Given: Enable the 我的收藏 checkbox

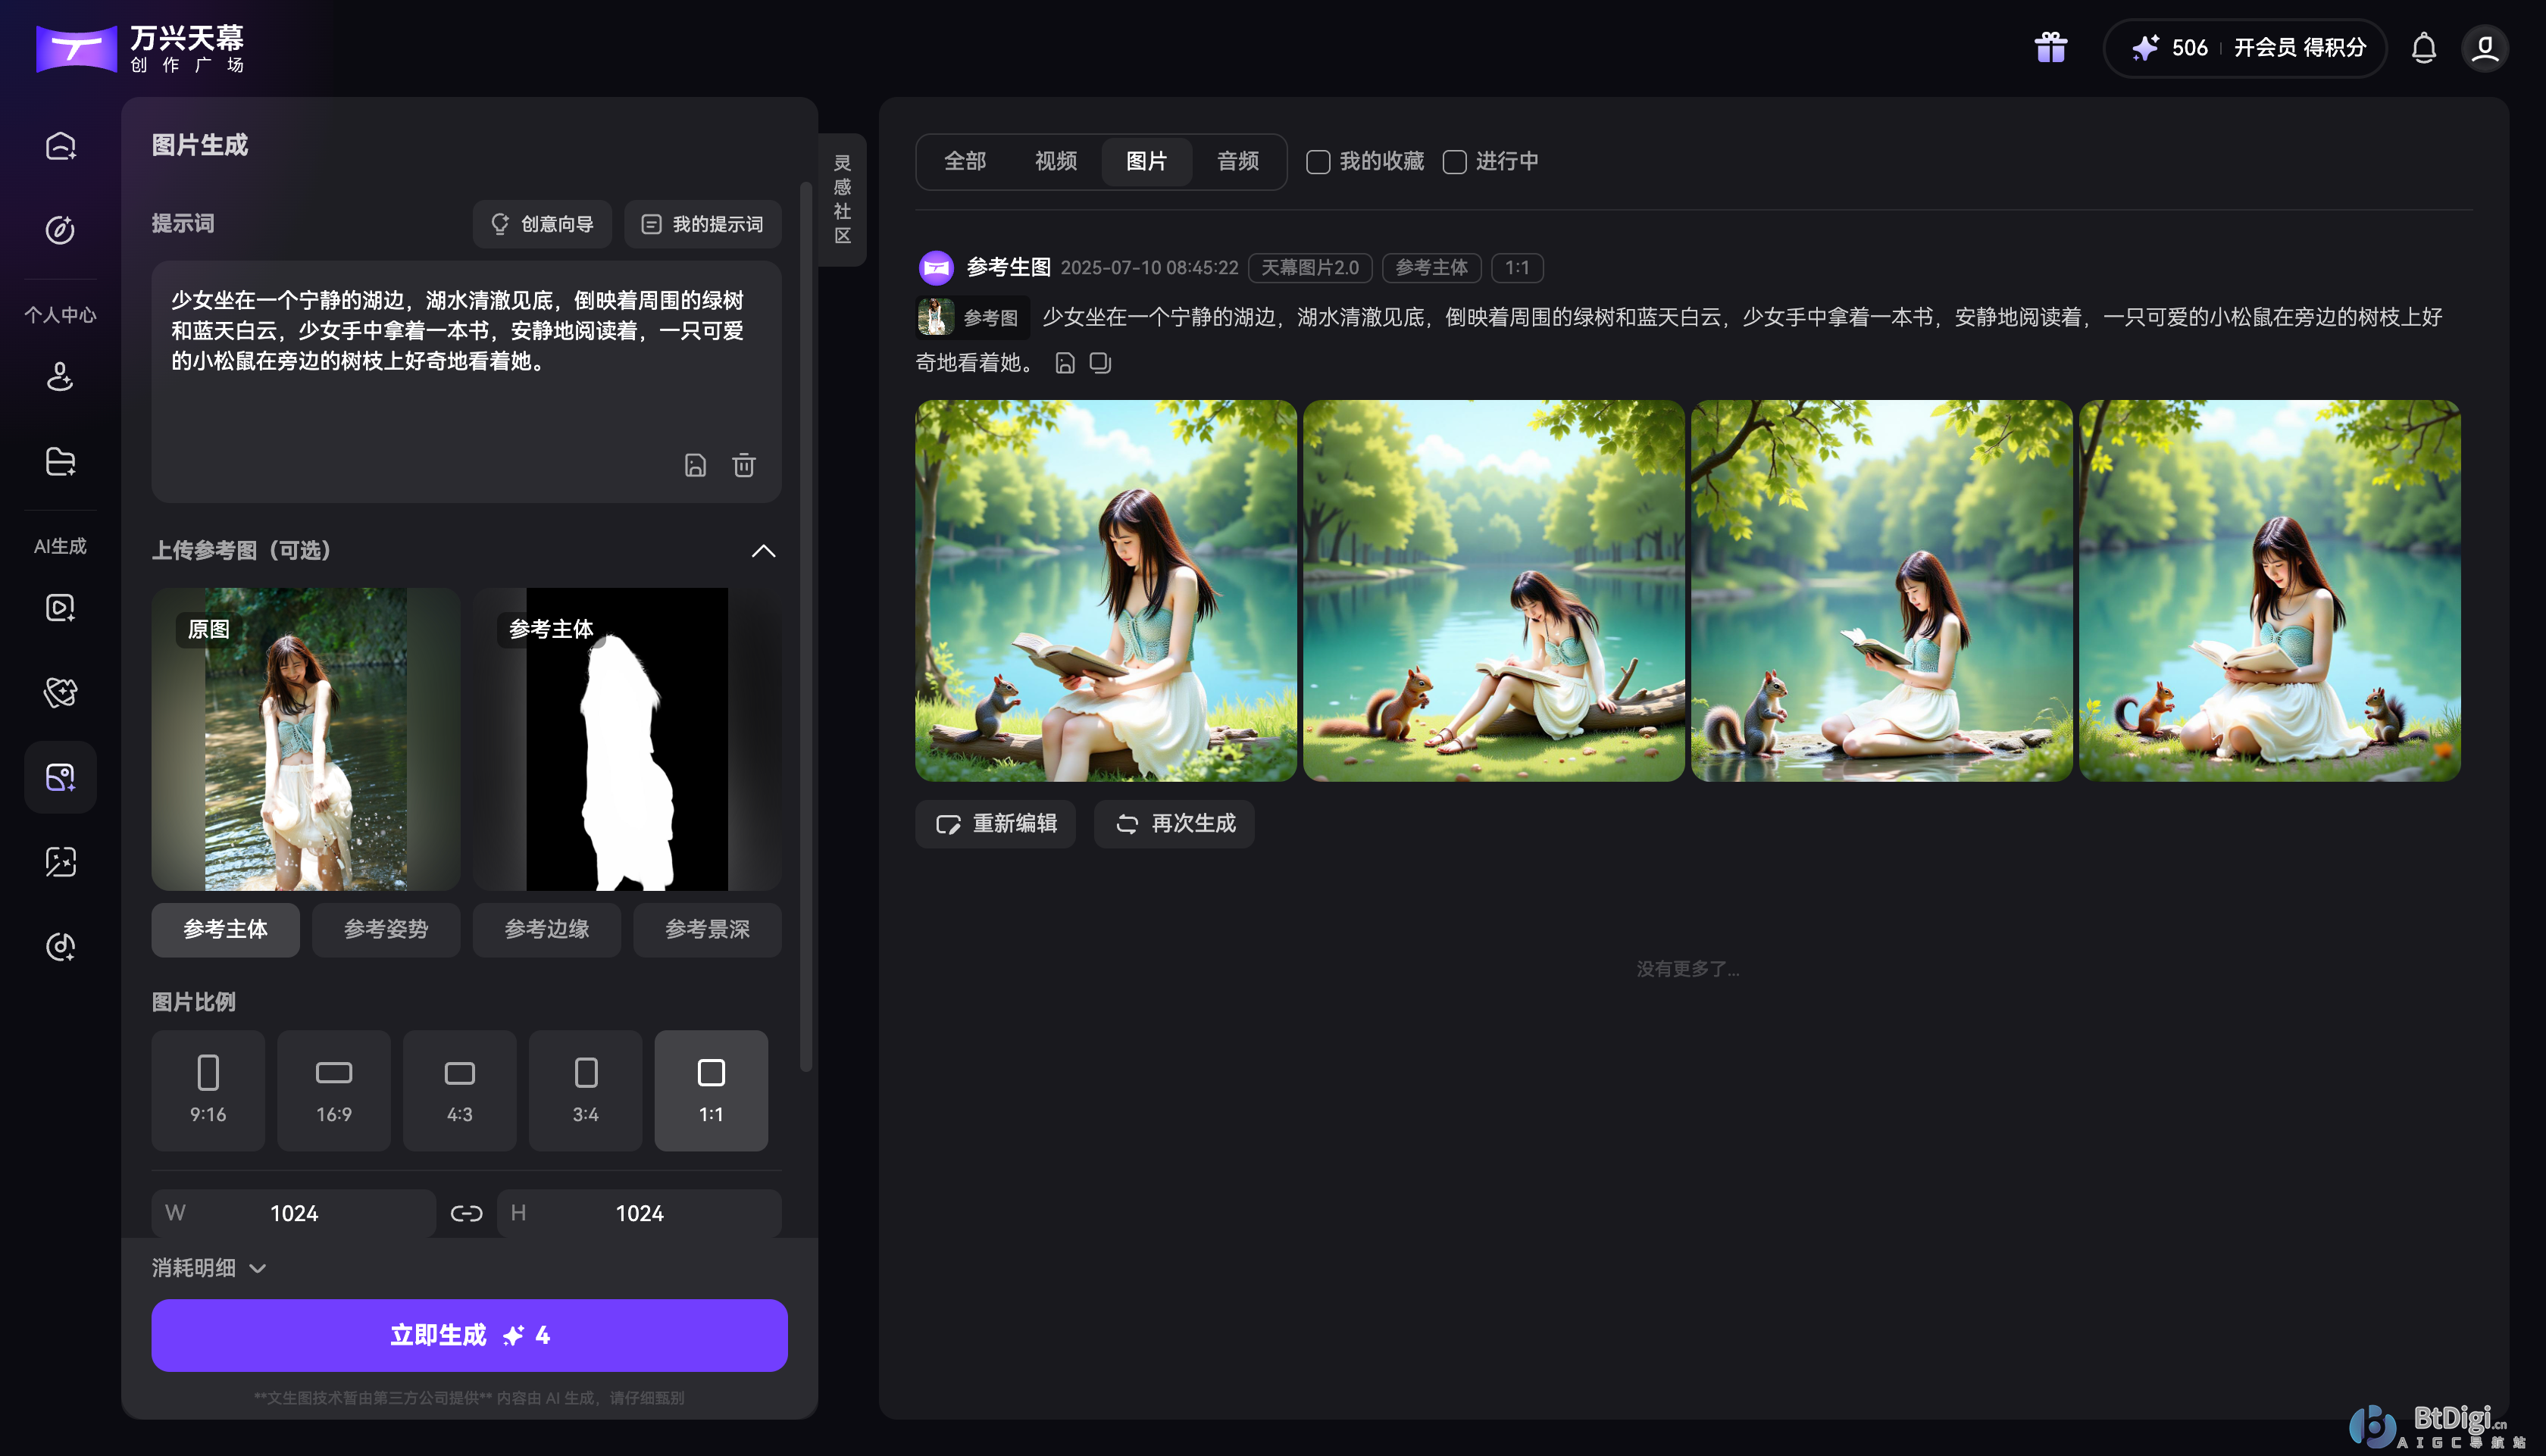Looking at the screenshot, I should [x=1318, y=162].
